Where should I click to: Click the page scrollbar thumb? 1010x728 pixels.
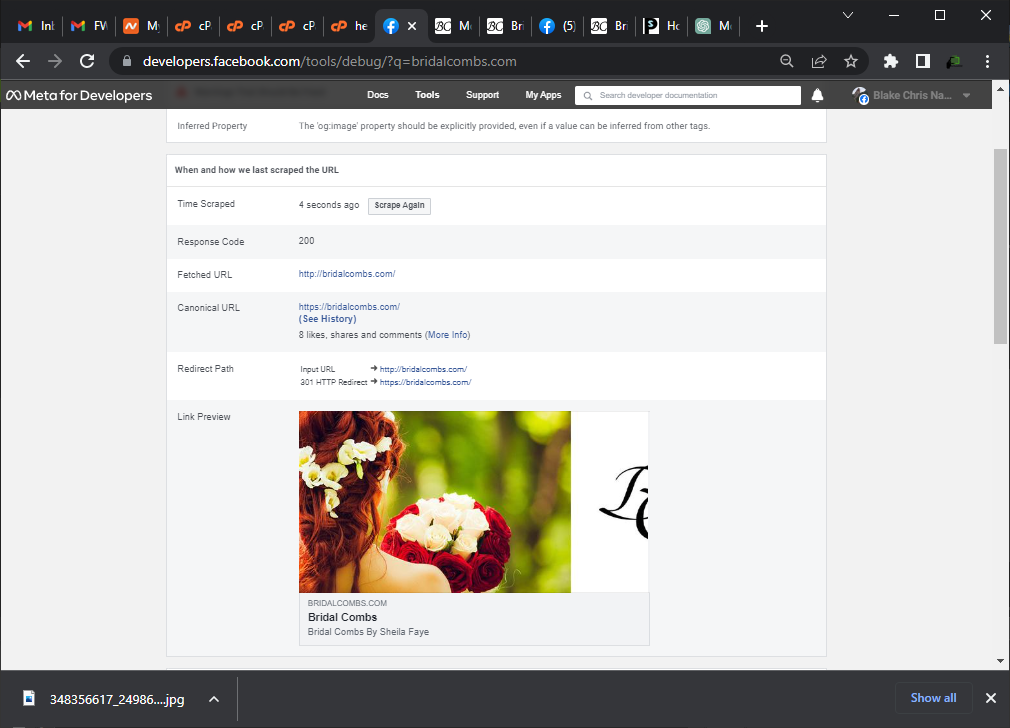click(1000, 246)
